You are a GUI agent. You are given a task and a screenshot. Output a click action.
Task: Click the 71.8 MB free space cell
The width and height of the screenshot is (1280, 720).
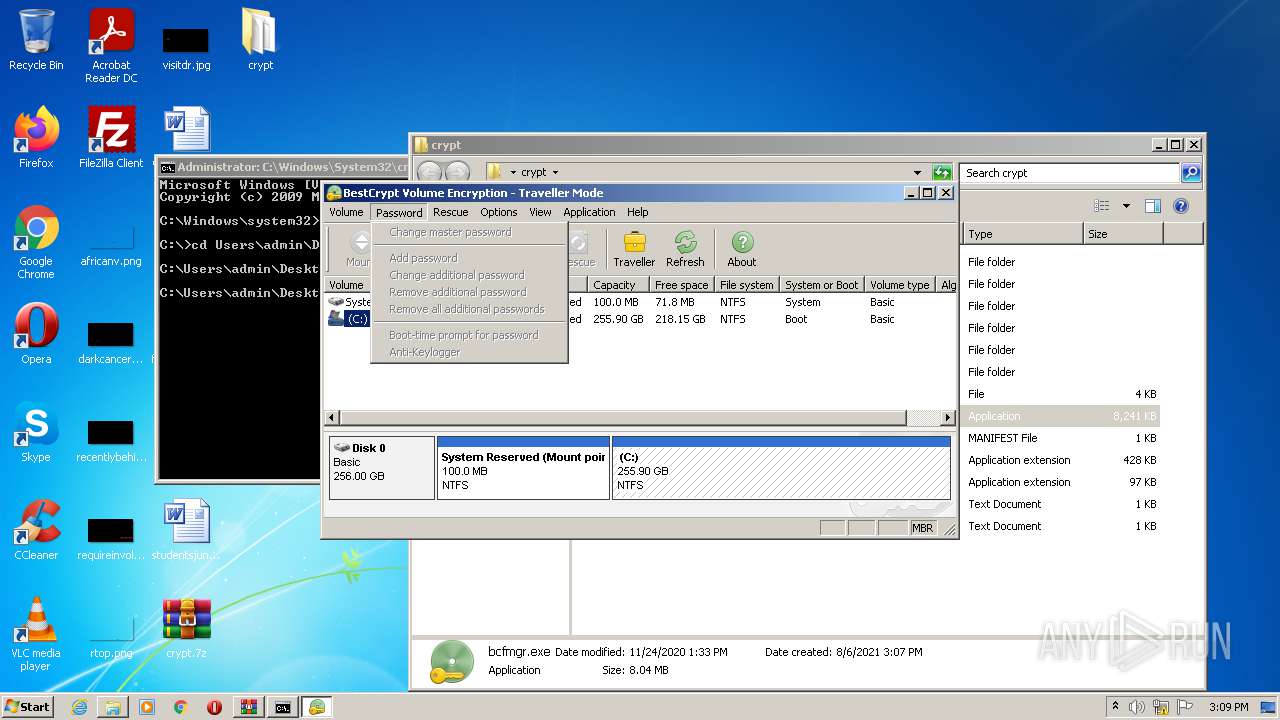point(675,302)
